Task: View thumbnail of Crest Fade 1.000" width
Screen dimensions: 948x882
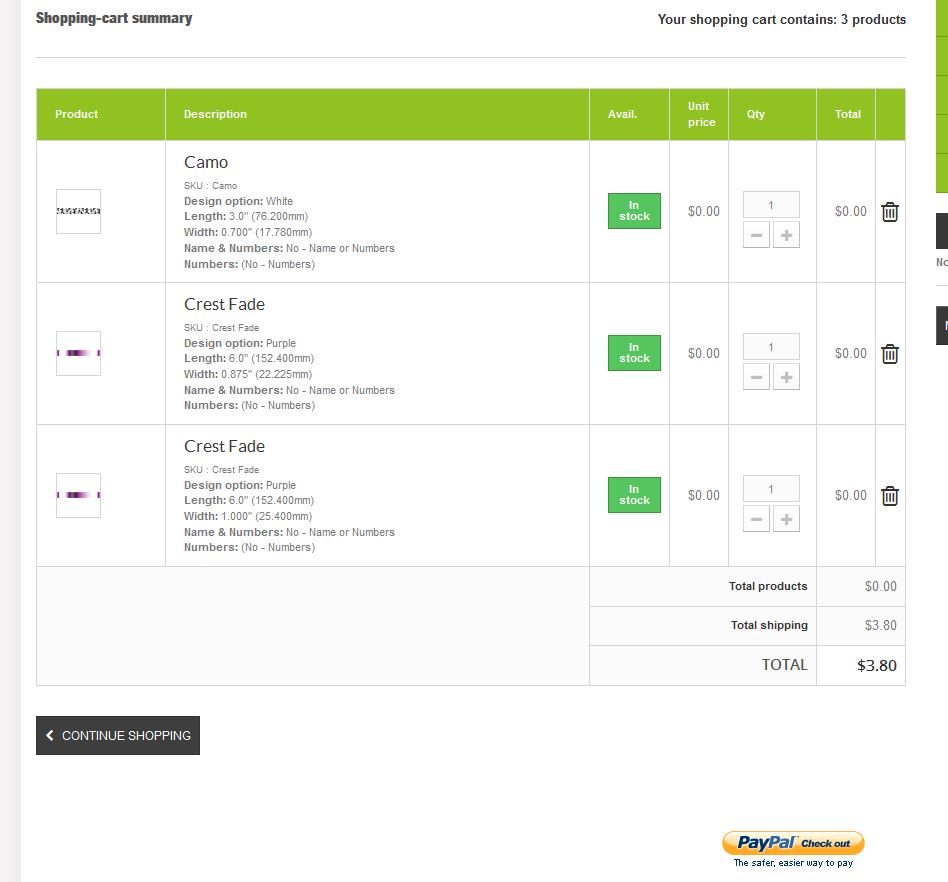Action: click(x=78, y=496)
